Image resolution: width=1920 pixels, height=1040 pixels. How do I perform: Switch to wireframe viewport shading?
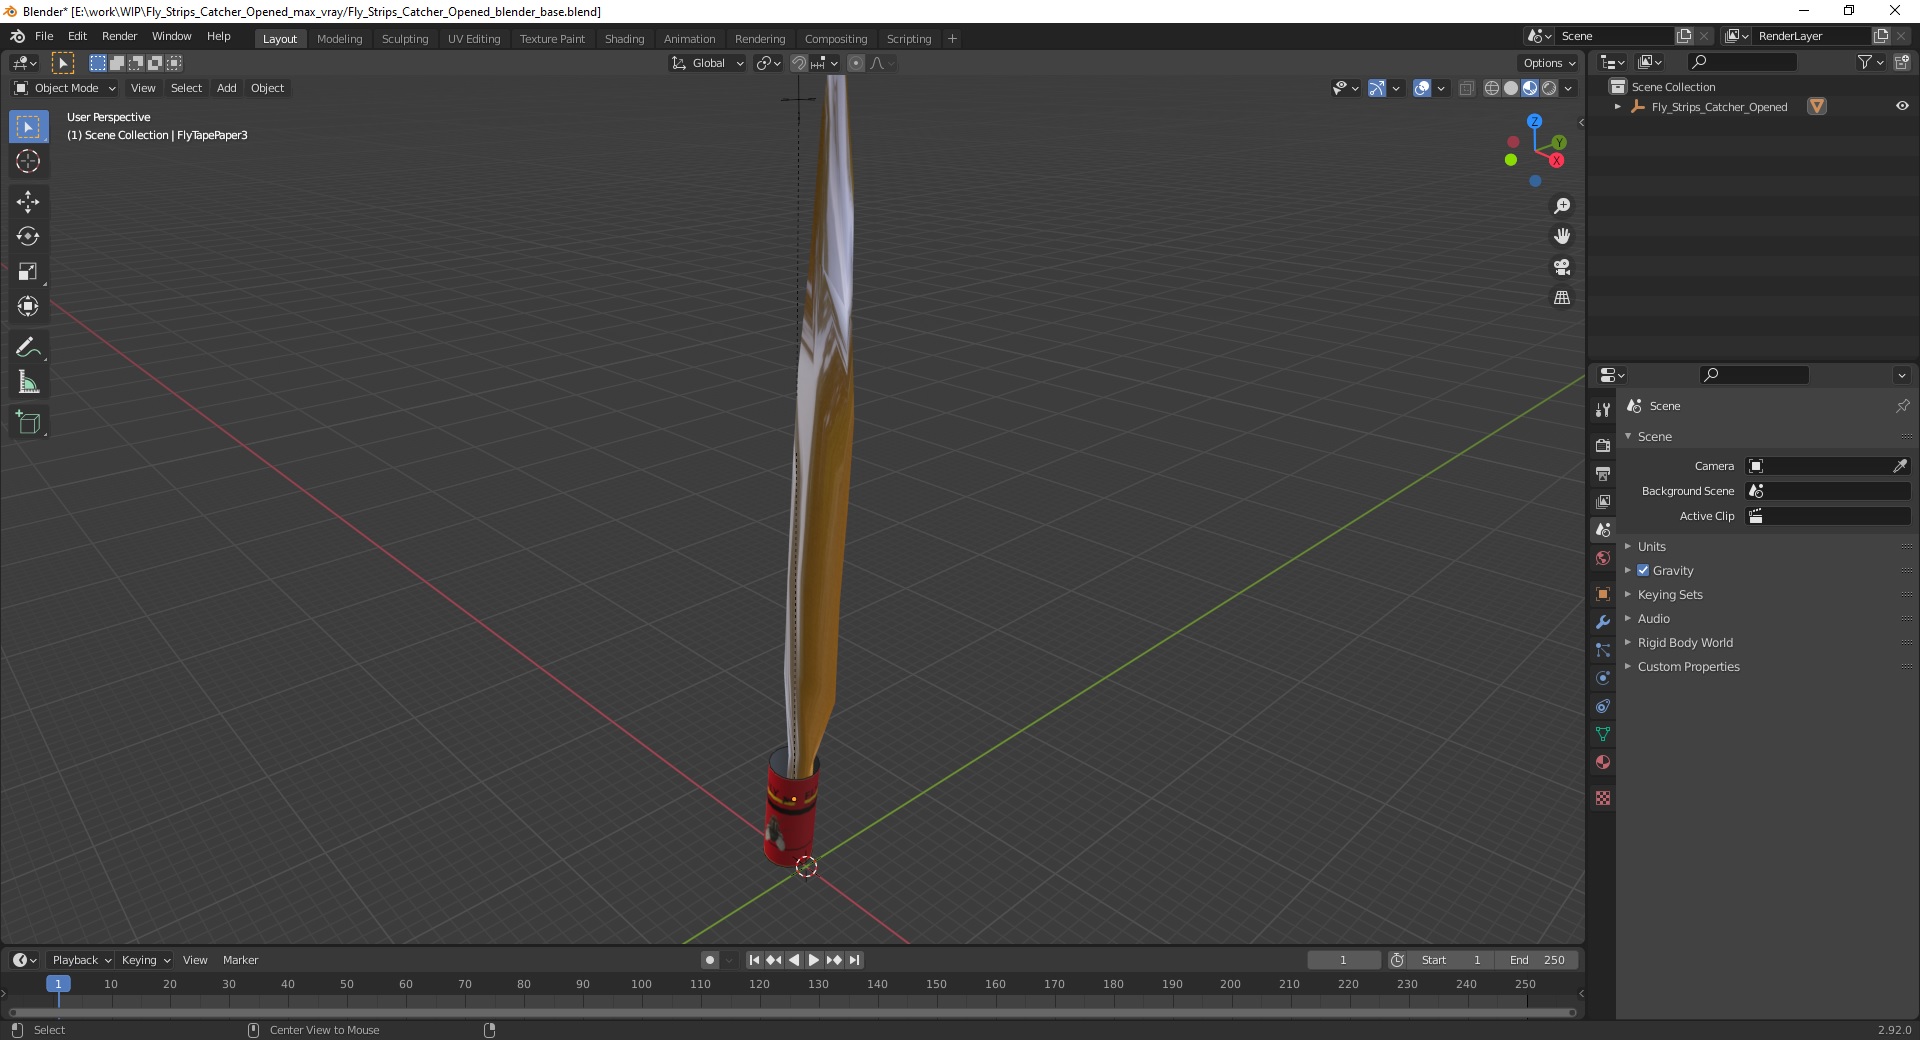pos(1492,88)
